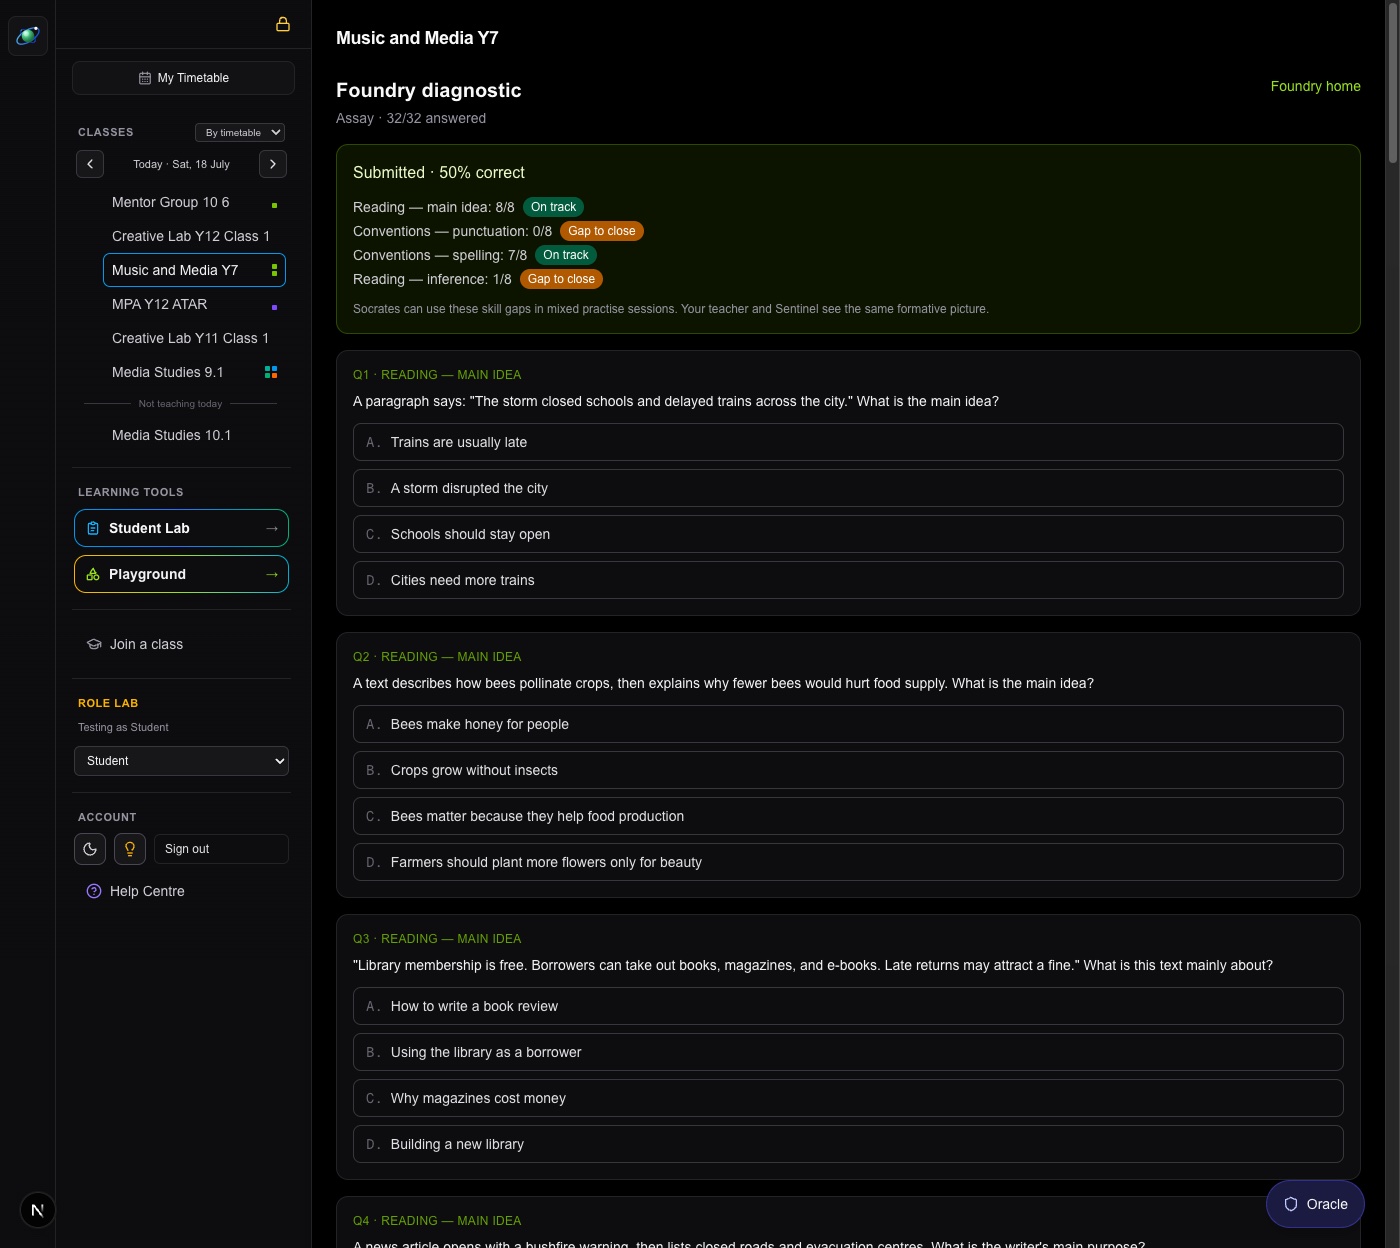Select Q1 option A 'Trains are usually late'

coord(848,442)
